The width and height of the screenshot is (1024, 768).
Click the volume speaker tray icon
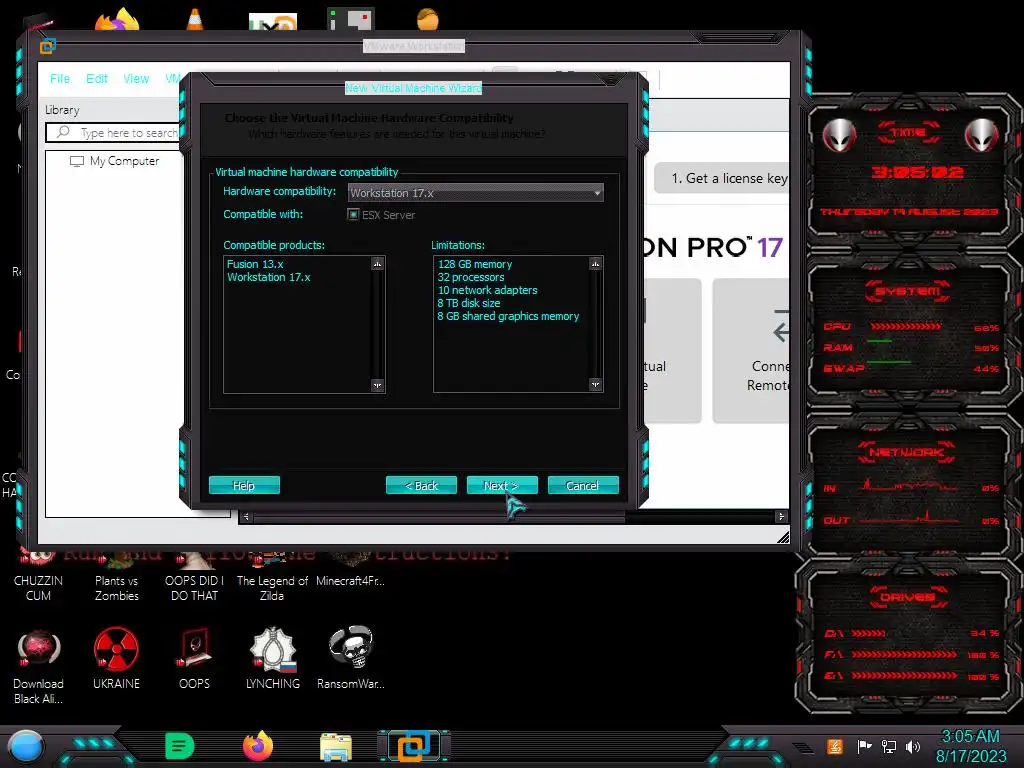[x=913, y=746]
